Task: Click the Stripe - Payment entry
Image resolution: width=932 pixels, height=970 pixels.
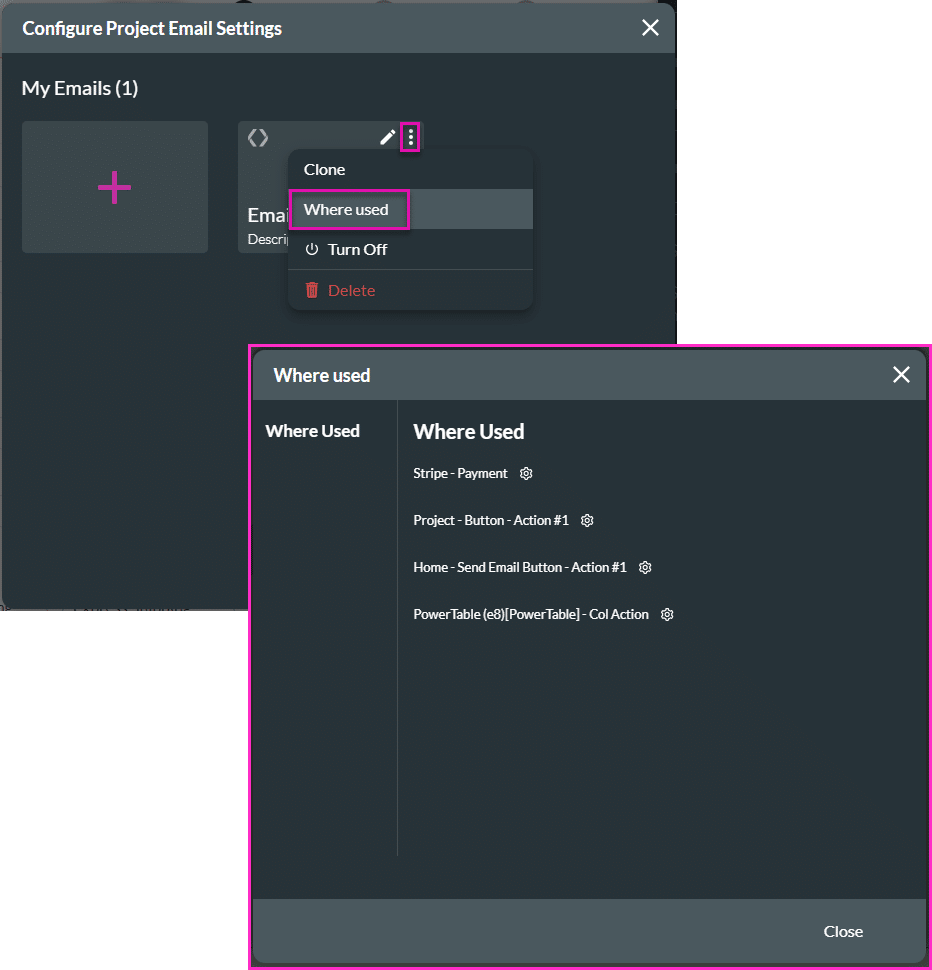Action: pyautogui.click(x=460, y=474)
